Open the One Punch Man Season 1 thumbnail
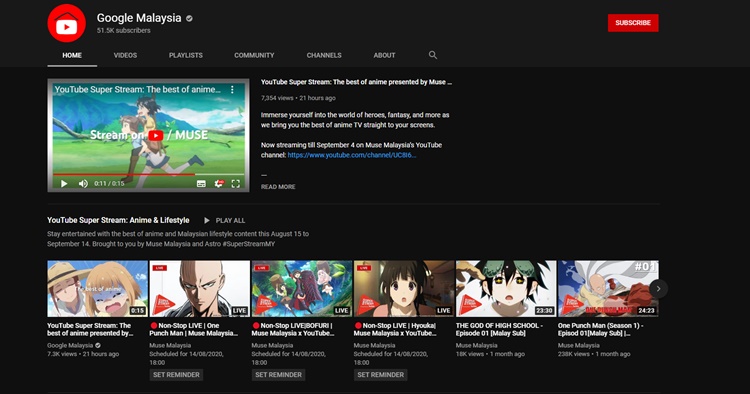The image size is (750, 394). (x=608, y=288)
